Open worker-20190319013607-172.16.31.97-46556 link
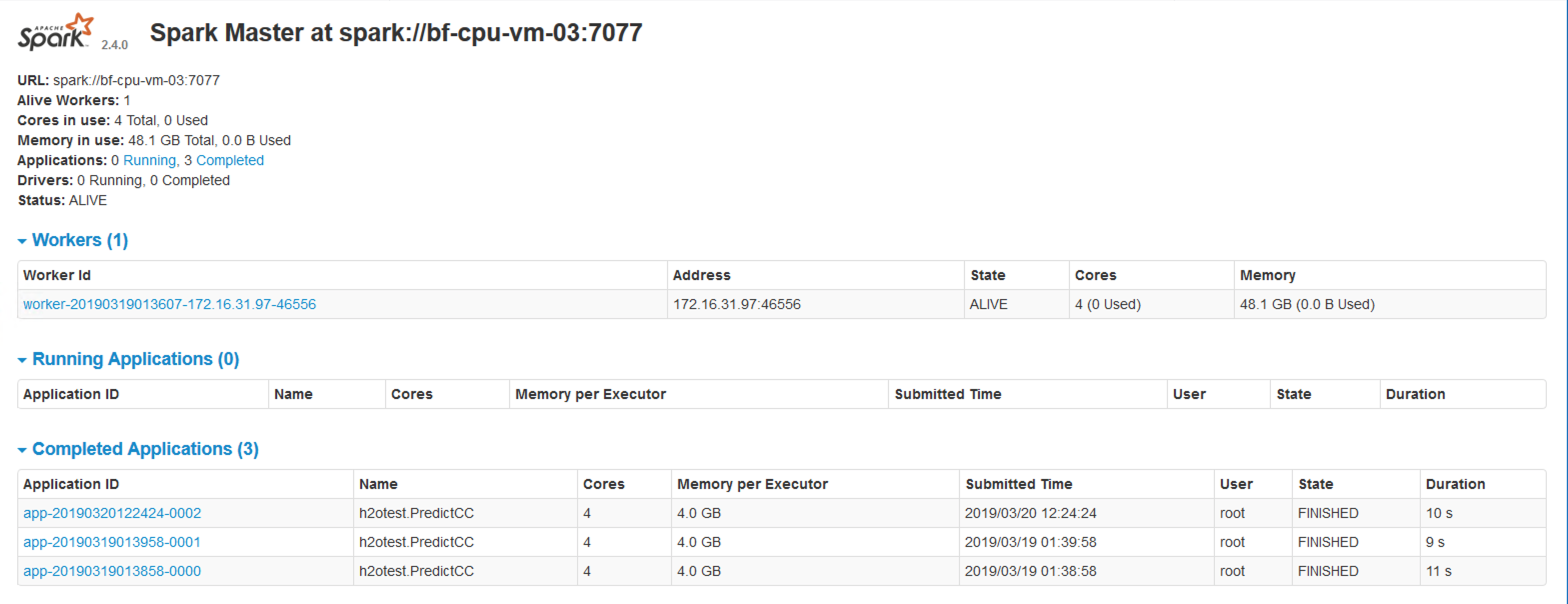The width and height of the screenshot is (1568, 604). 170,304
